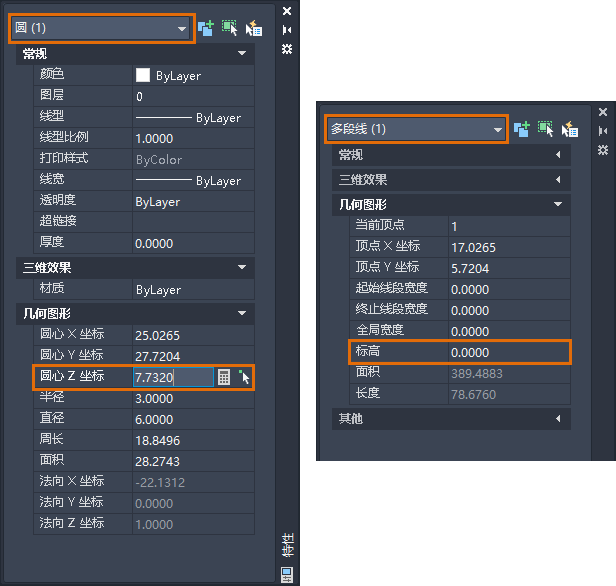Open palette settings menu of circle properties palette

click(287, 49)
